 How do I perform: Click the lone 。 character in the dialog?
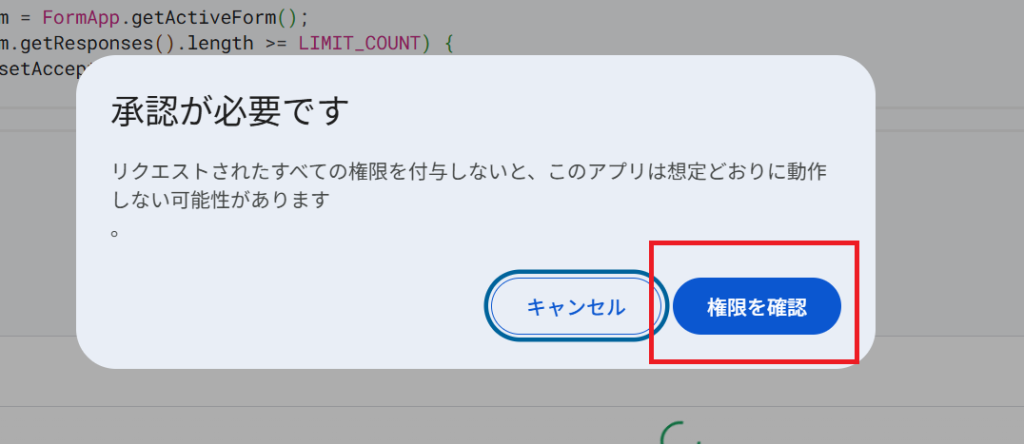pos(114,232)
